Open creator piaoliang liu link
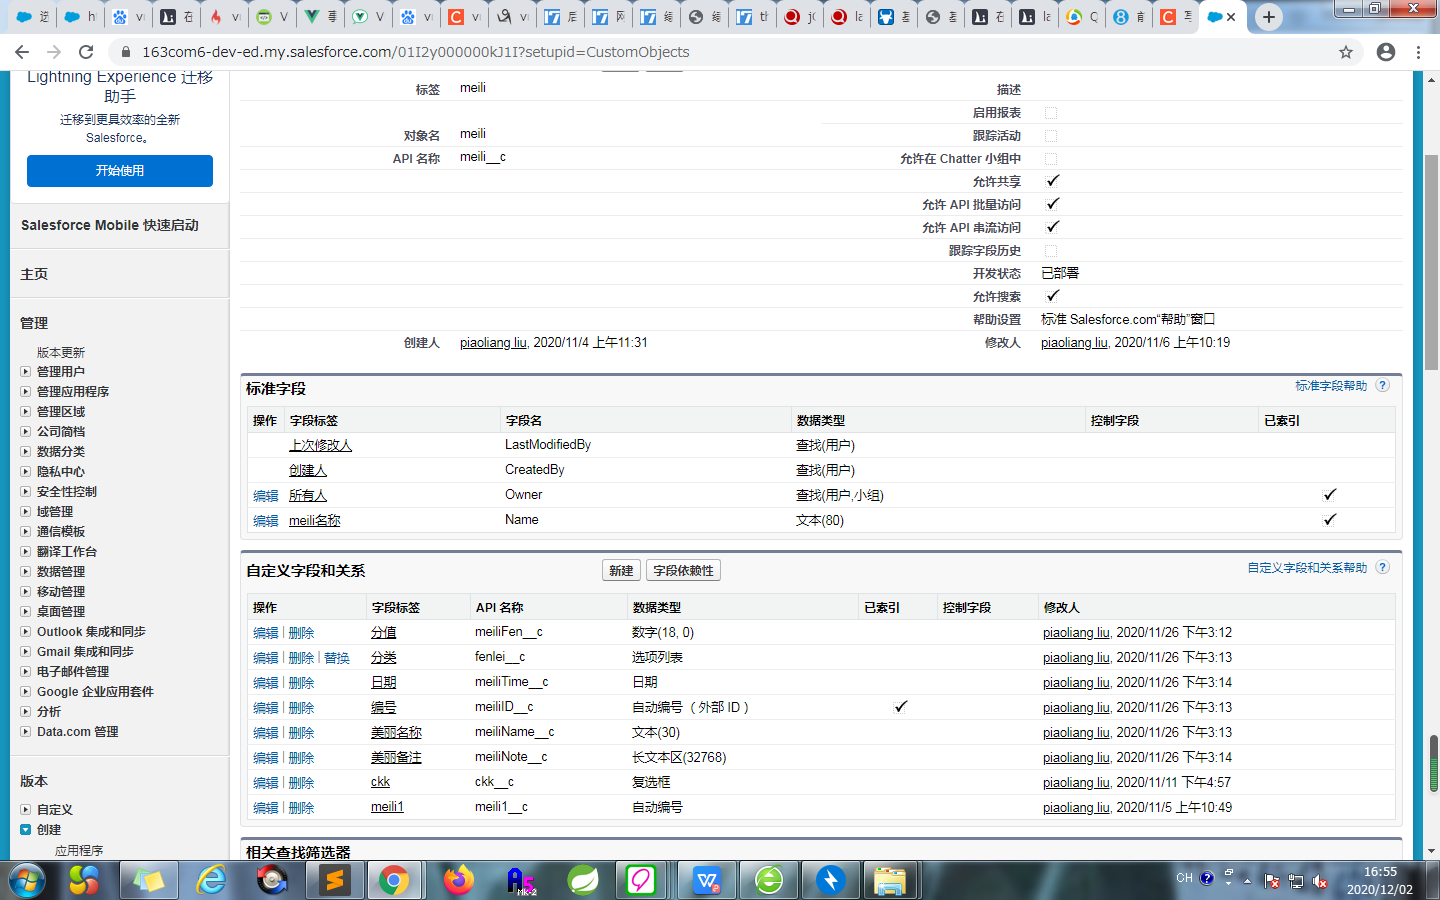Image resolution: width=1440 pixels, height=900 pixels. (x=493, y=342)
